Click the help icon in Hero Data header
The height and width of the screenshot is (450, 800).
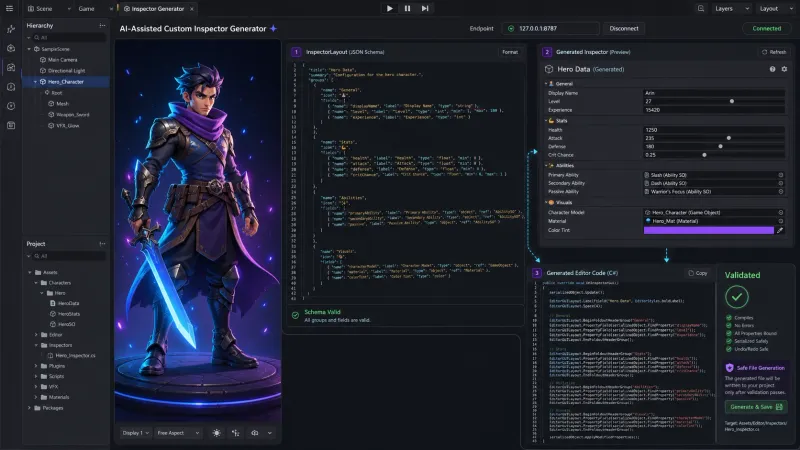[x=772, y=69]
